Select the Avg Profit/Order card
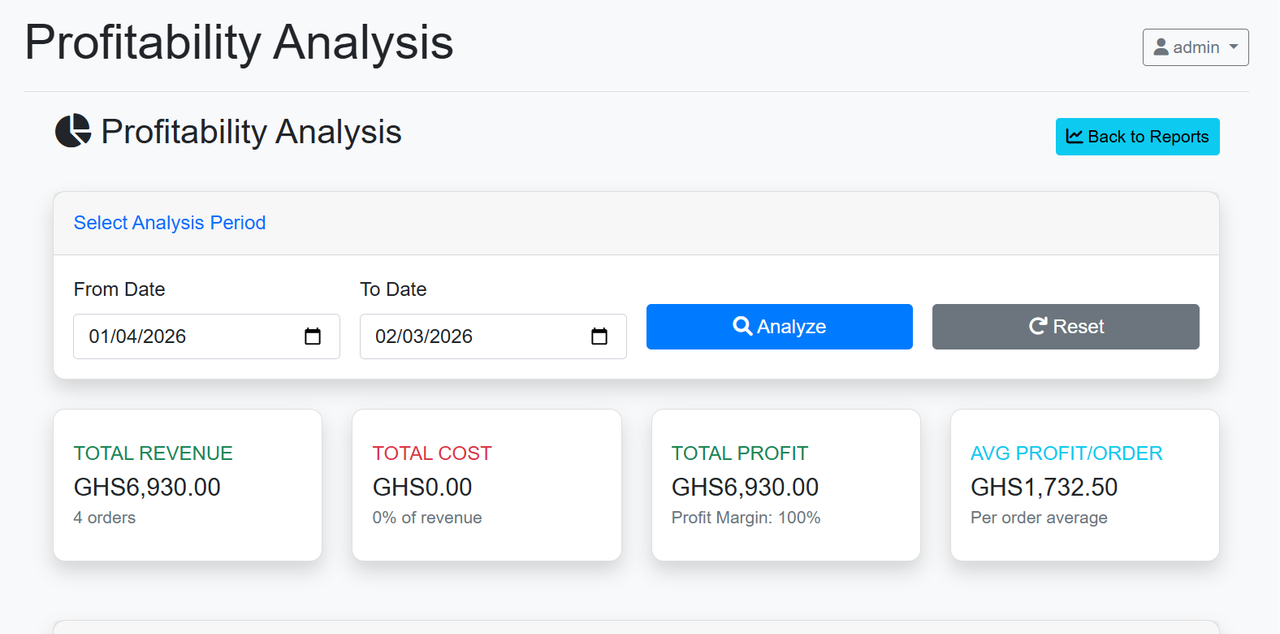 coord(1085,485)
